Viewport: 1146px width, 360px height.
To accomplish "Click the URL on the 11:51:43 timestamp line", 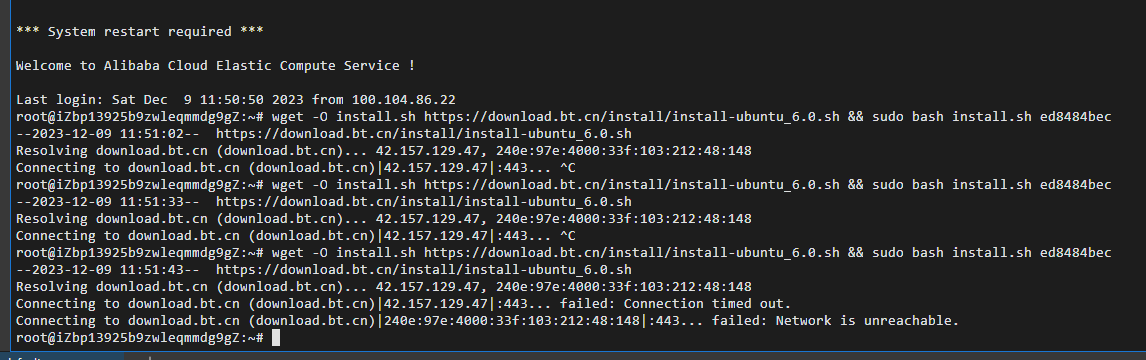I will (x=424, y=269).
